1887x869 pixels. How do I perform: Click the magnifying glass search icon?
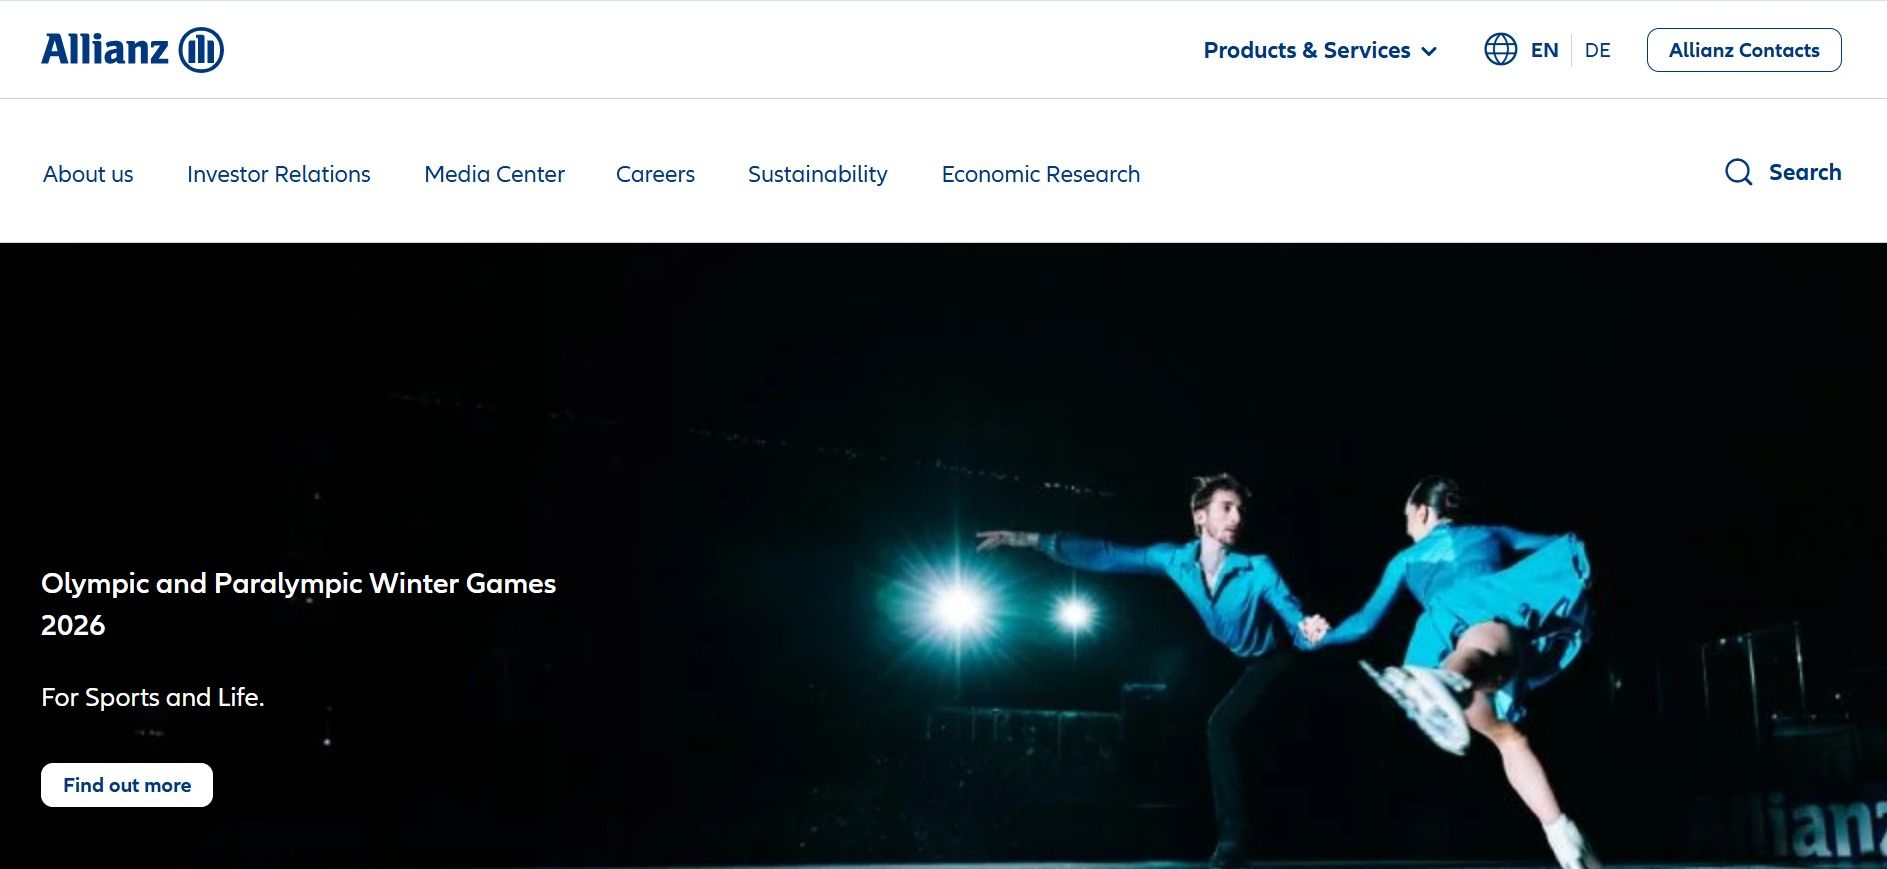pyautogui.click(x=1738, y=172)
